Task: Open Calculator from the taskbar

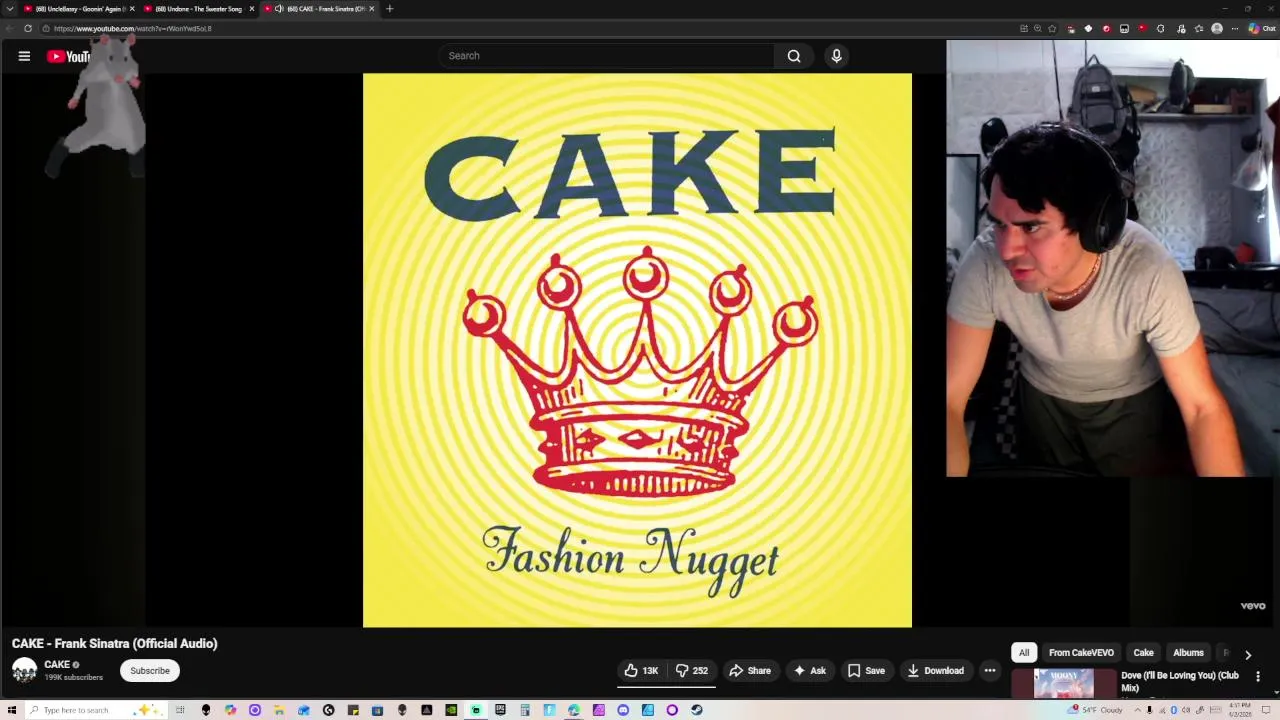Action: (x=525, y=710)
